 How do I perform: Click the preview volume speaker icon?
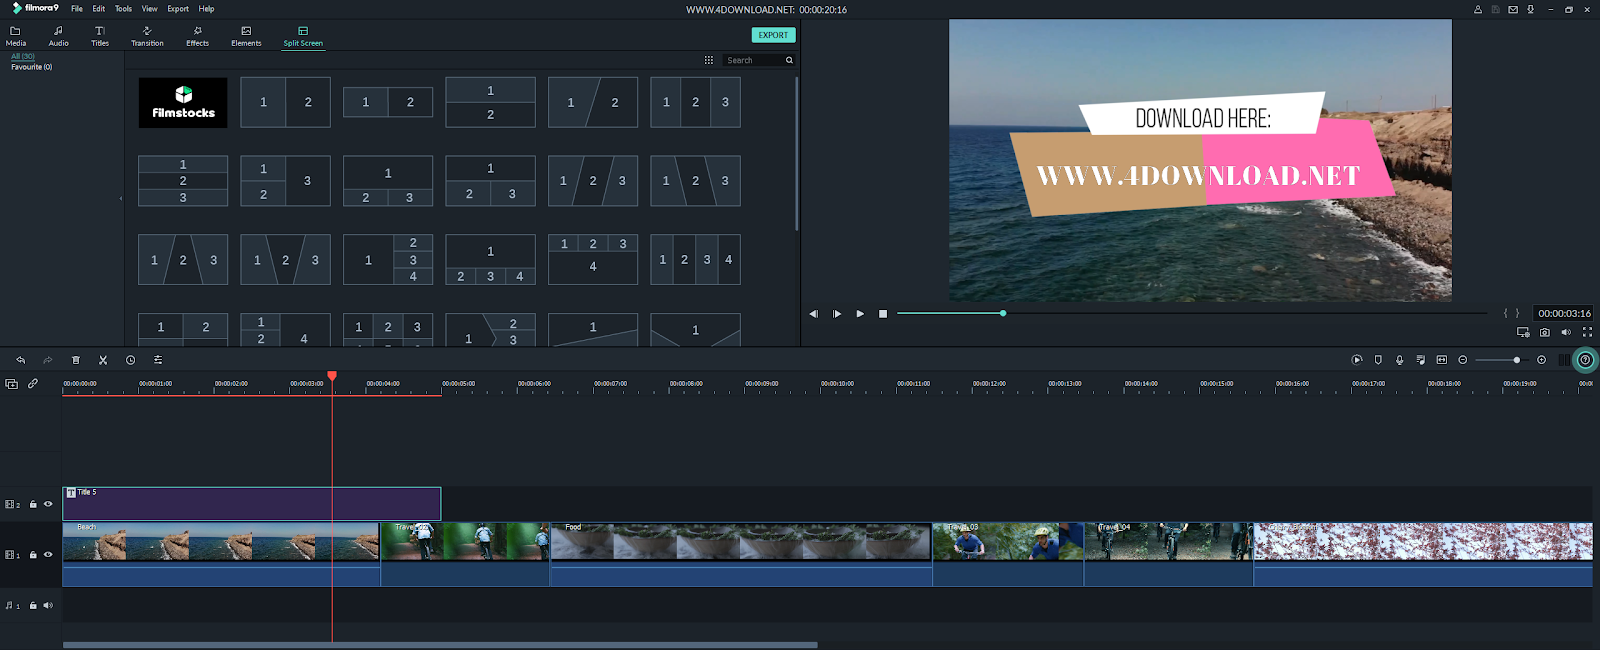tap(1566, 332)
